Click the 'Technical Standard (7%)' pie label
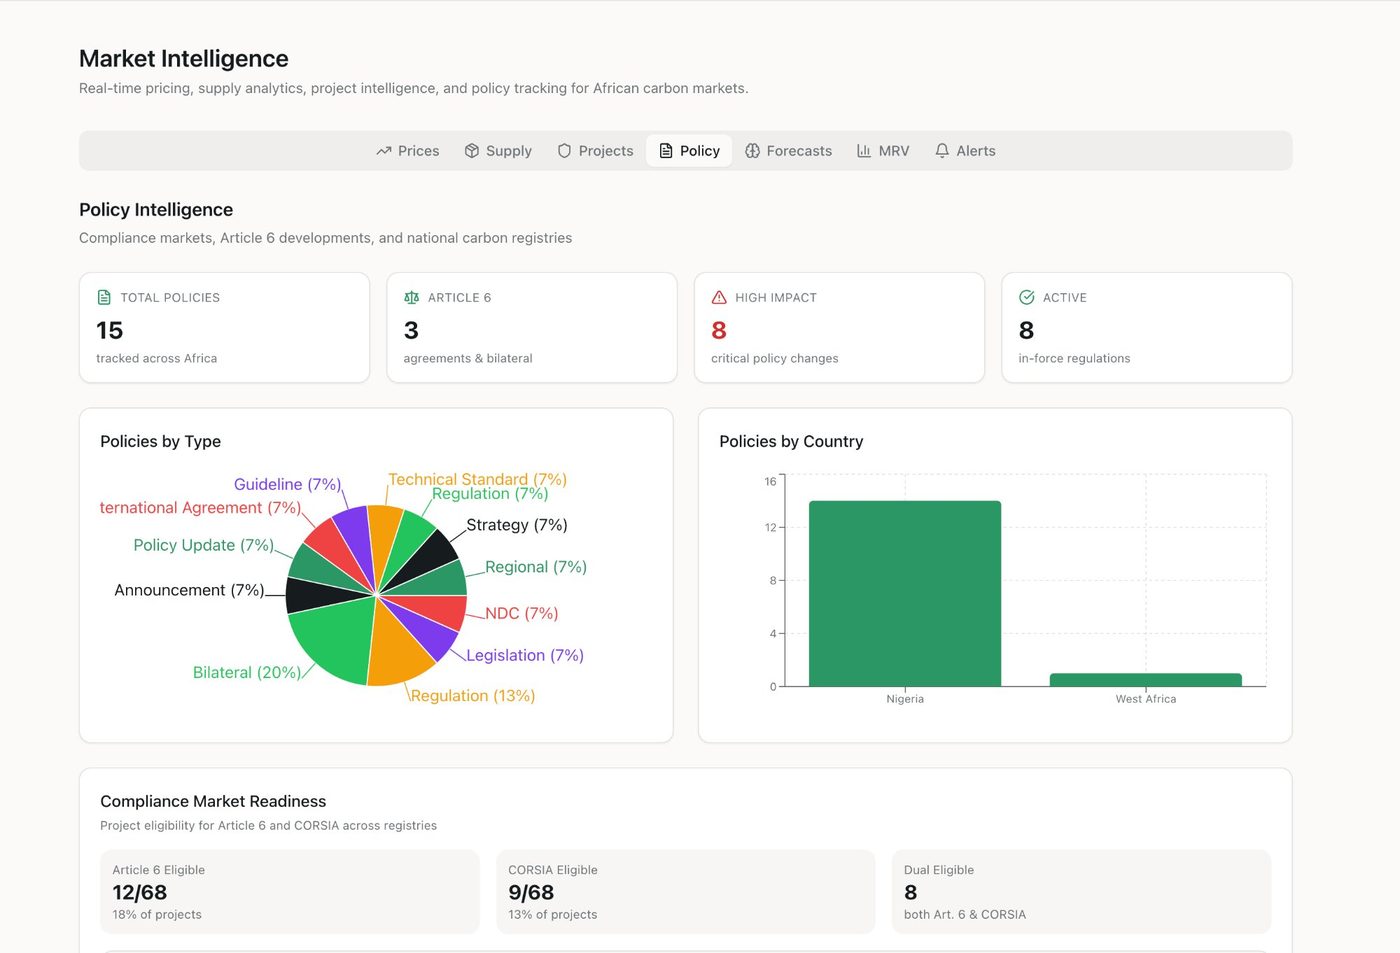This screenshot has width=1400, height=953. [x=477, y=479]
